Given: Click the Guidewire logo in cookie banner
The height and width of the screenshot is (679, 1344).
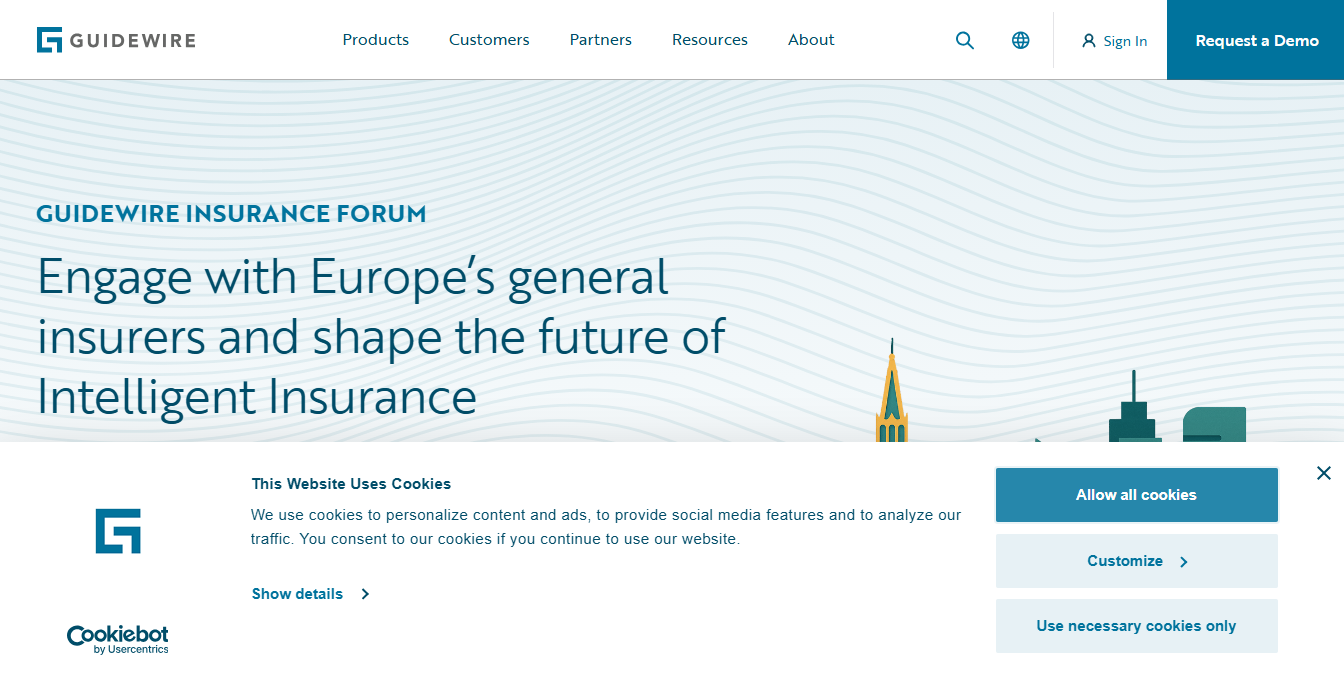Looking at the screenshot, I should tap(118, 531).
